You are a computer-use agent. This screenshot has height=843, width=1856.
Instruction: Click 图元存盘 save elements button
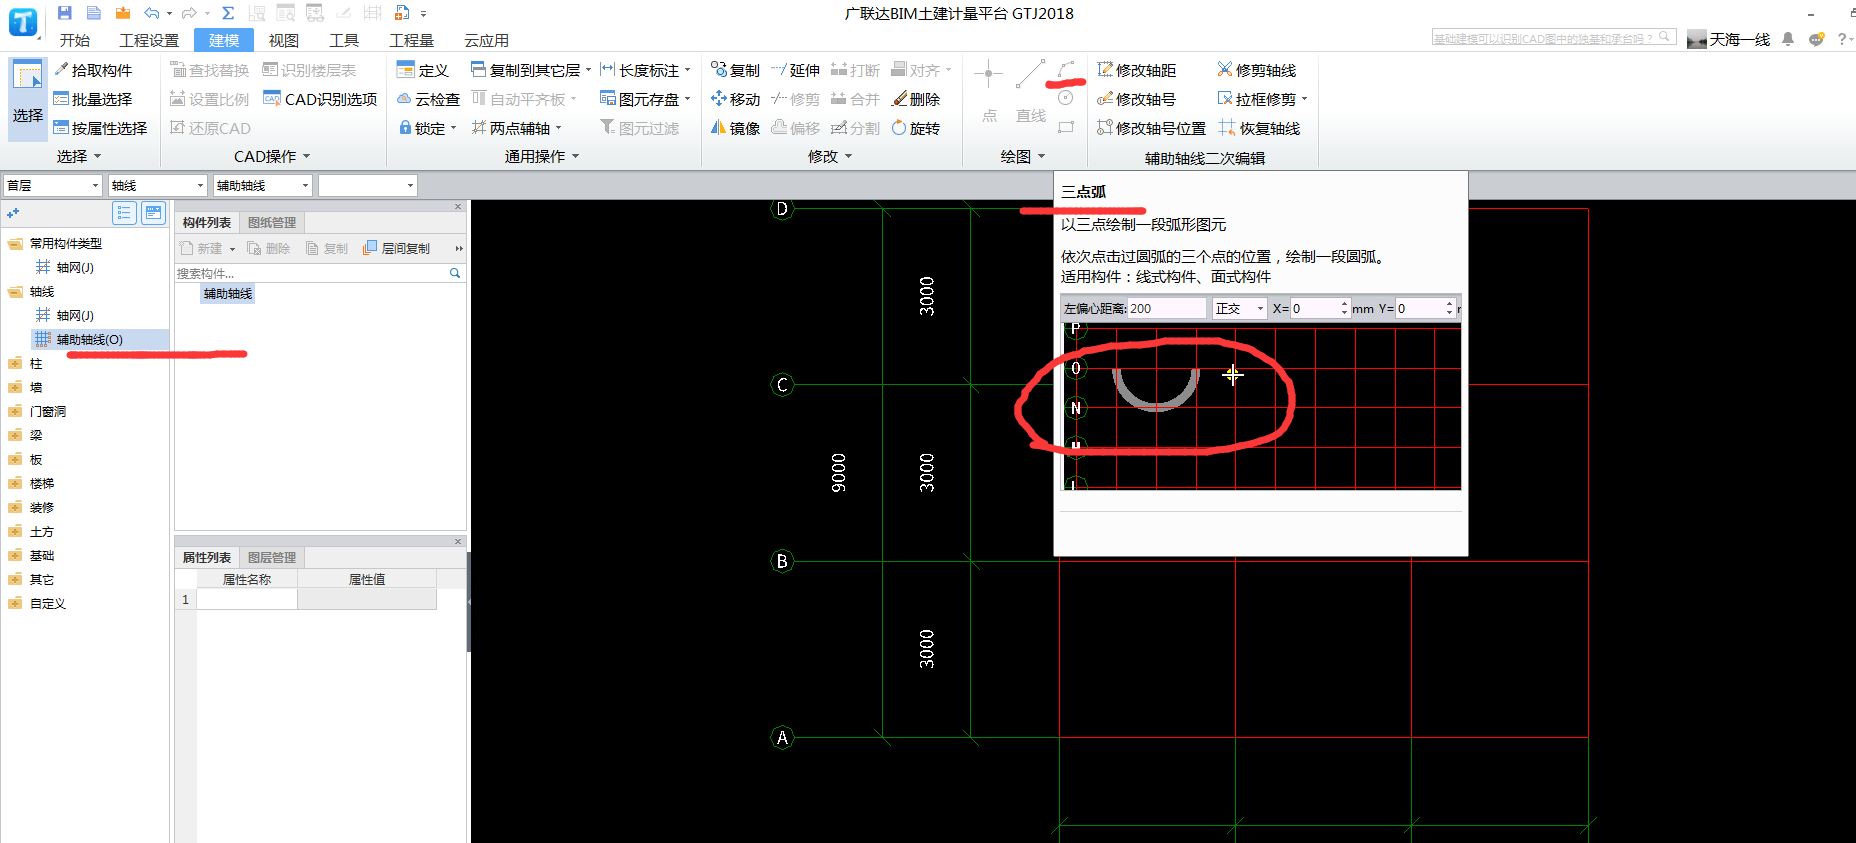click(x=640, y=99)
